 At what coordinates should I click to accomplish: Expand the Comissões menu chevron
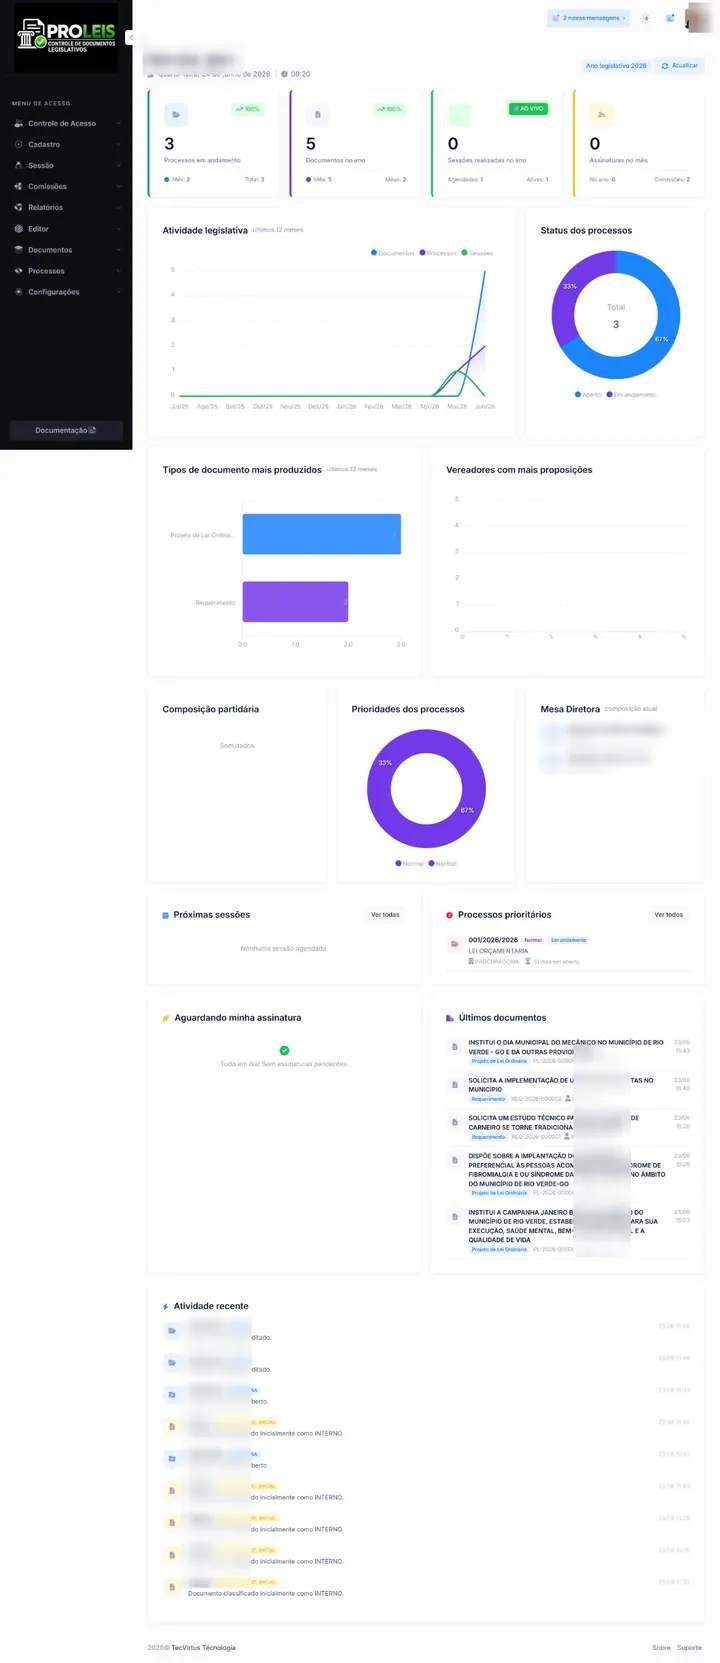(x=118, y=187)
